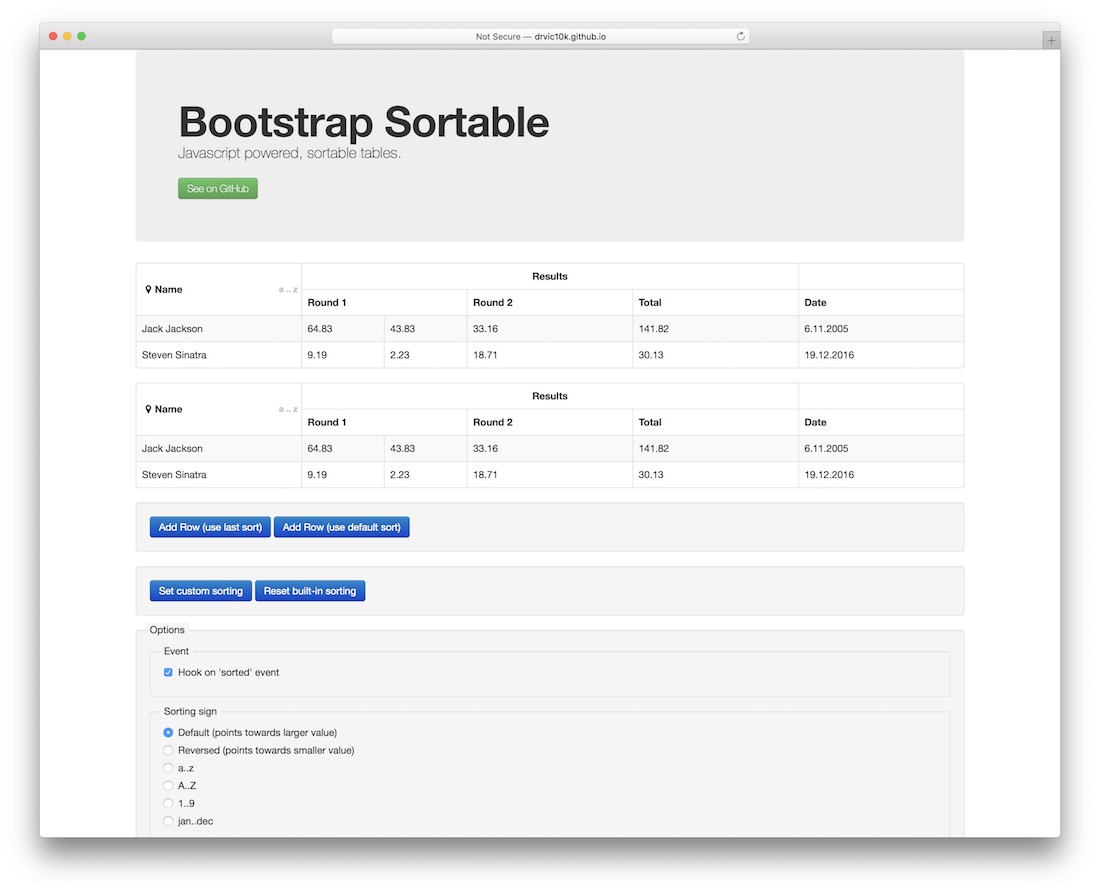Click the browser address bar showing drvic10k.github.io
The width and height of the screenshot is (1100, 894).
coord(540,36)
